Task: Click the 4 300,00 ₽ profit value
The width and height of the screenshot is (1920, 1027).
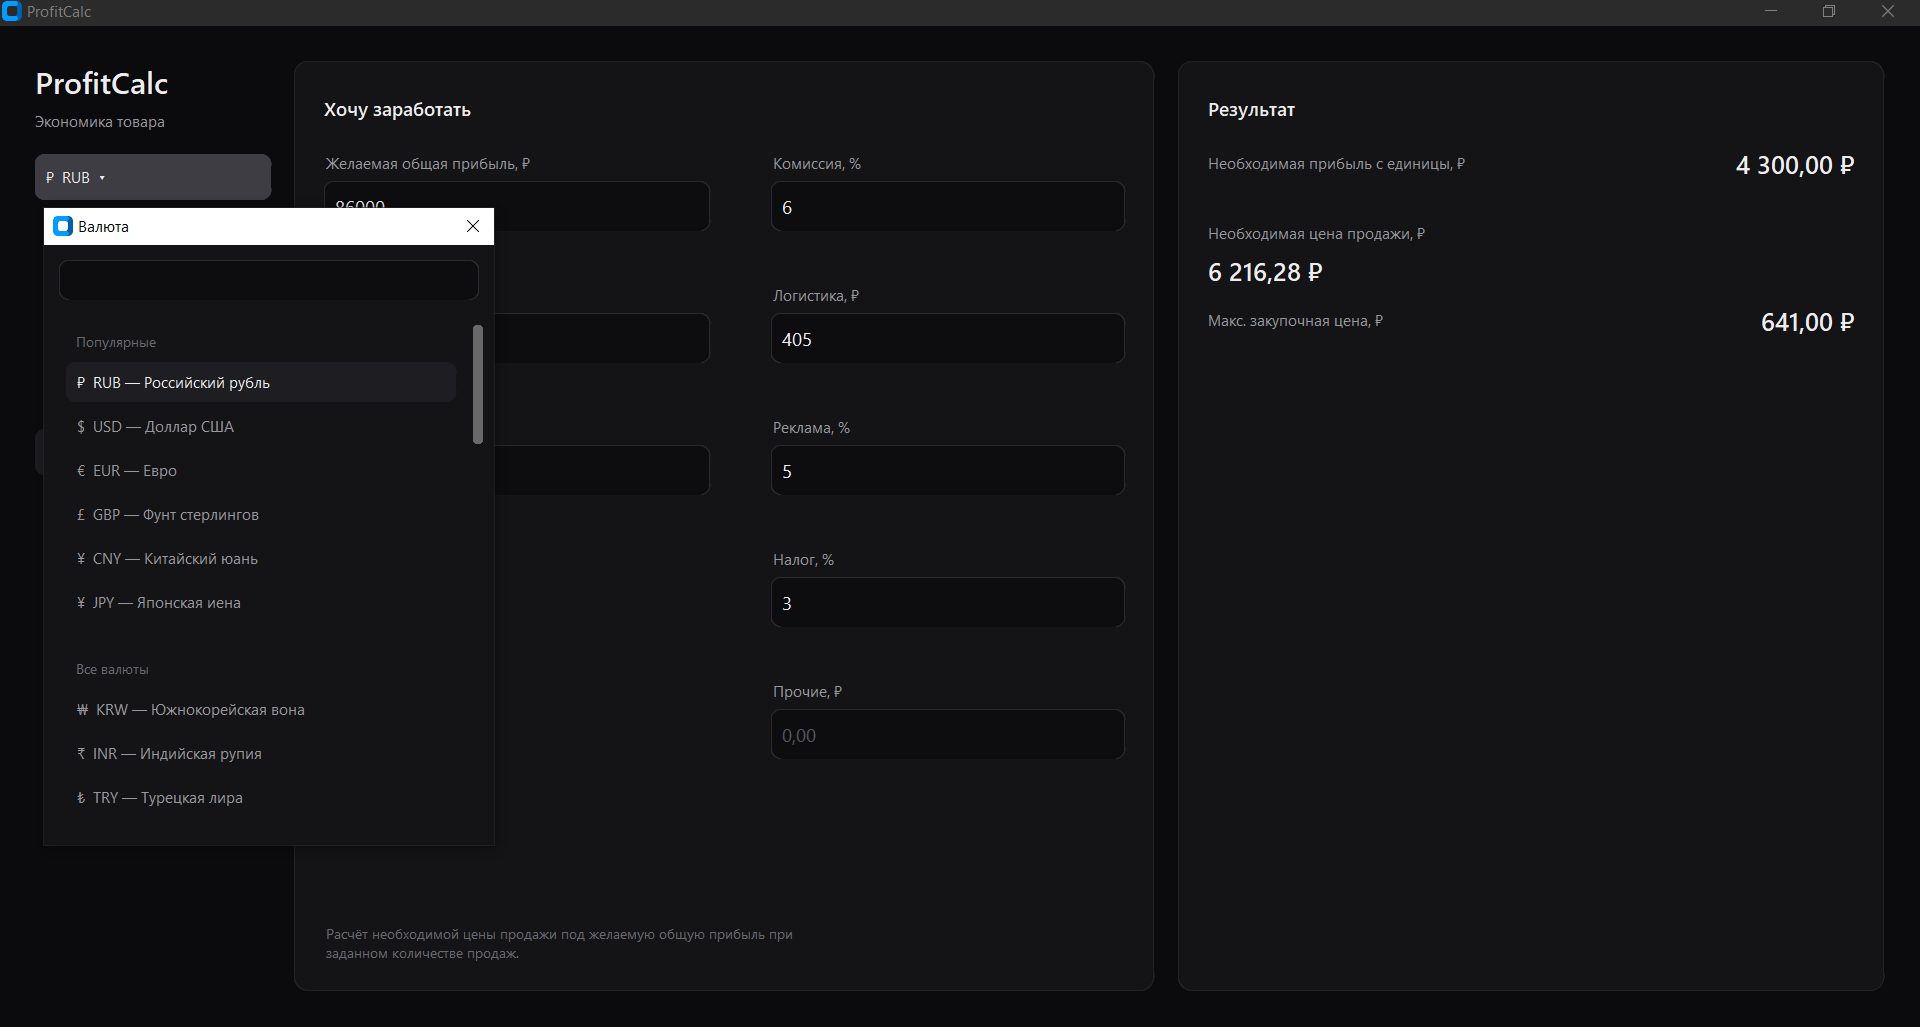Action: click(1795, 165)
